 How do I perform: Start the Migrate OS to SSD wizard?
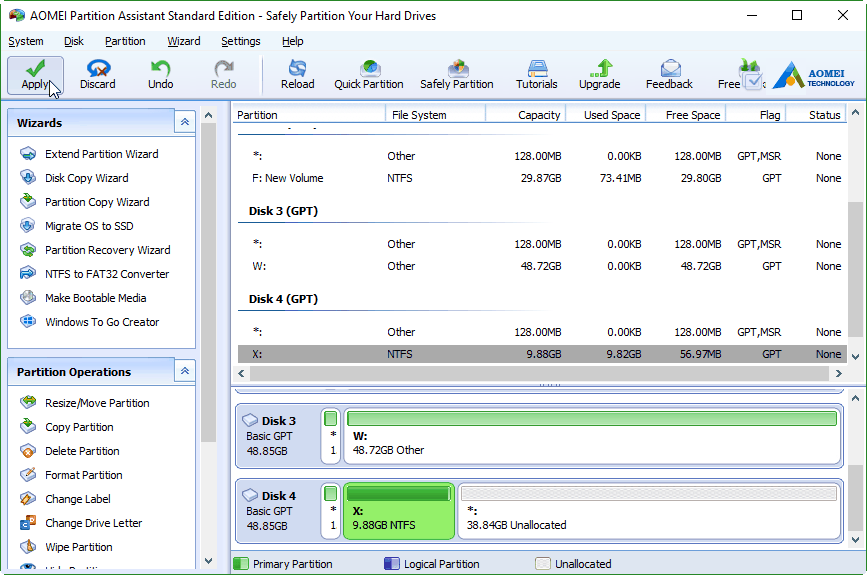coord(88,226)
